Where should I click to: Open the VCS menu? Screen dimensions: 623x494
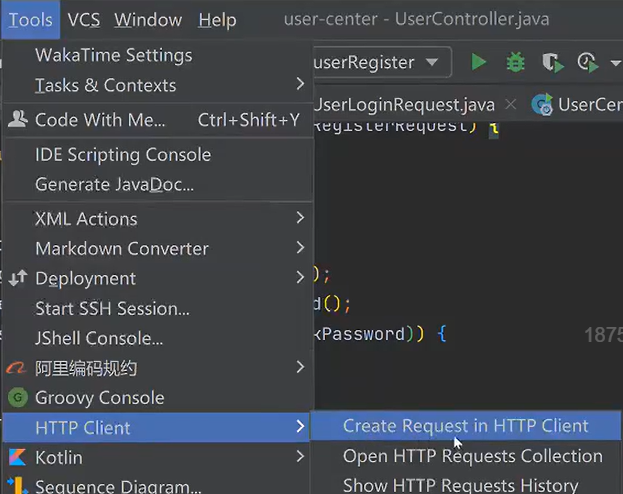pos(83,20)
